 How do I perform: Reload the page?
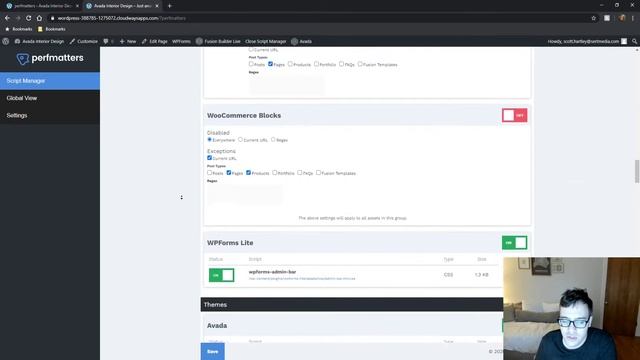point(29,18)
